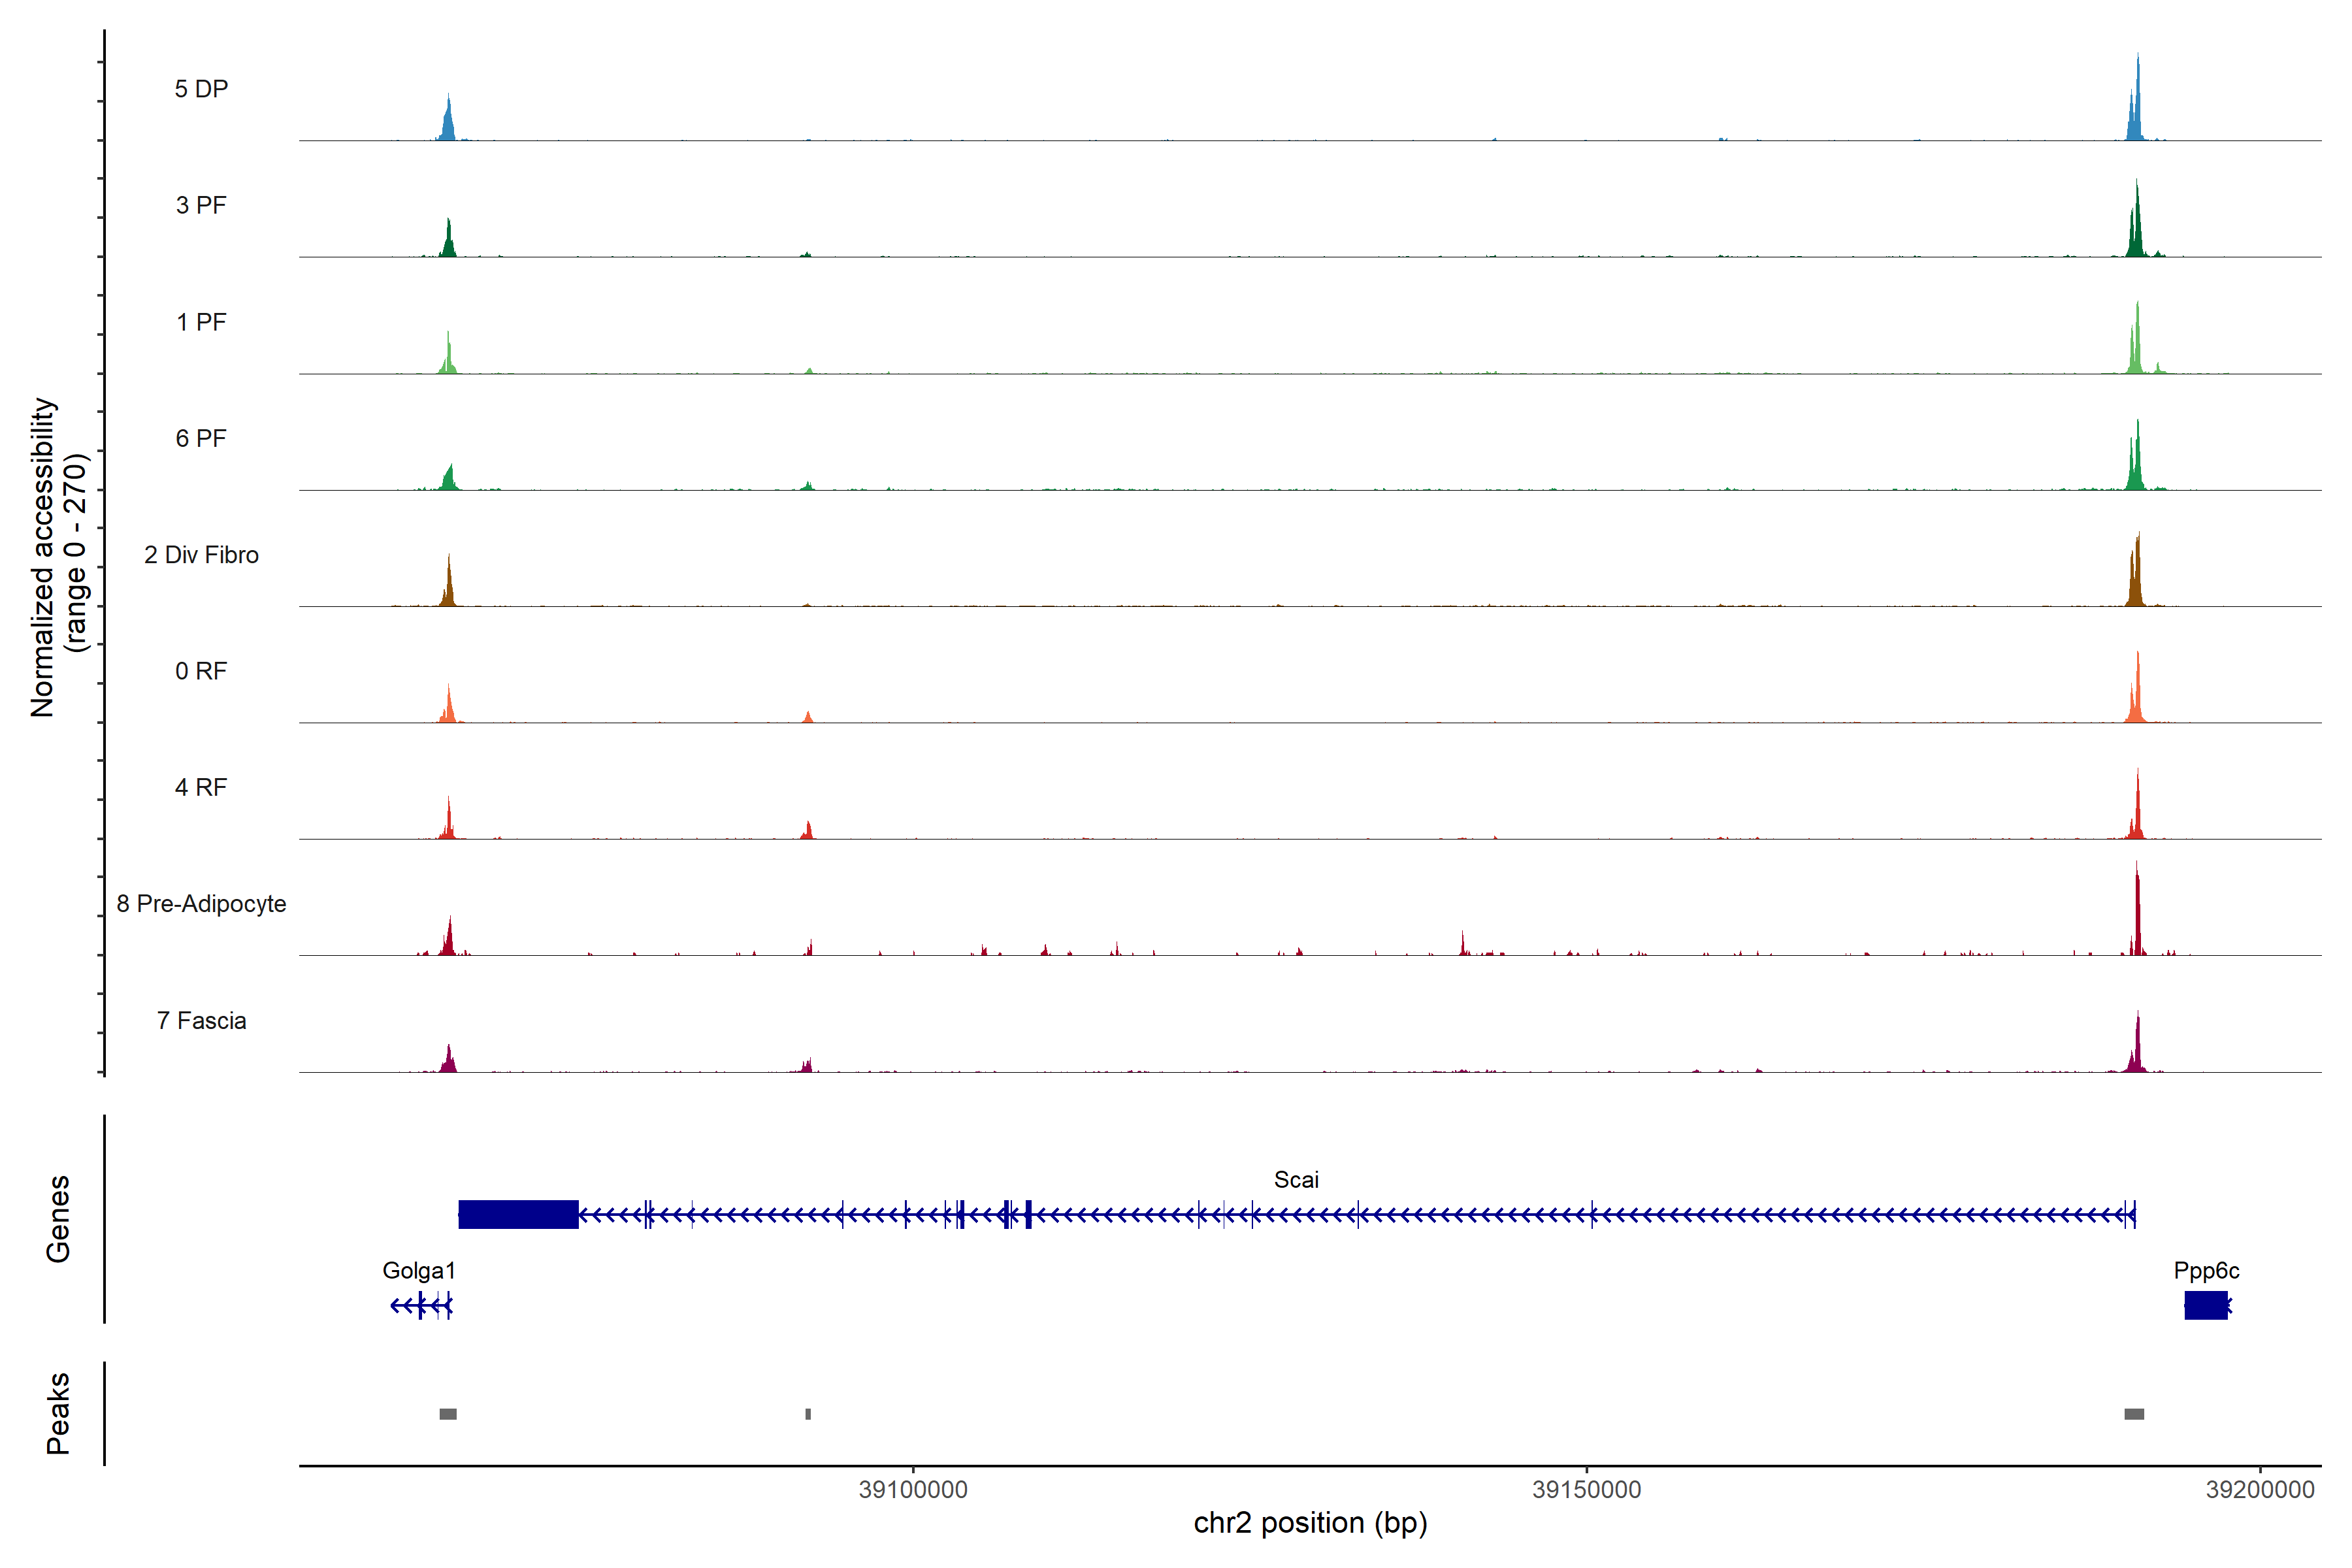Click the Golga1 gene label

[419, 1271]
